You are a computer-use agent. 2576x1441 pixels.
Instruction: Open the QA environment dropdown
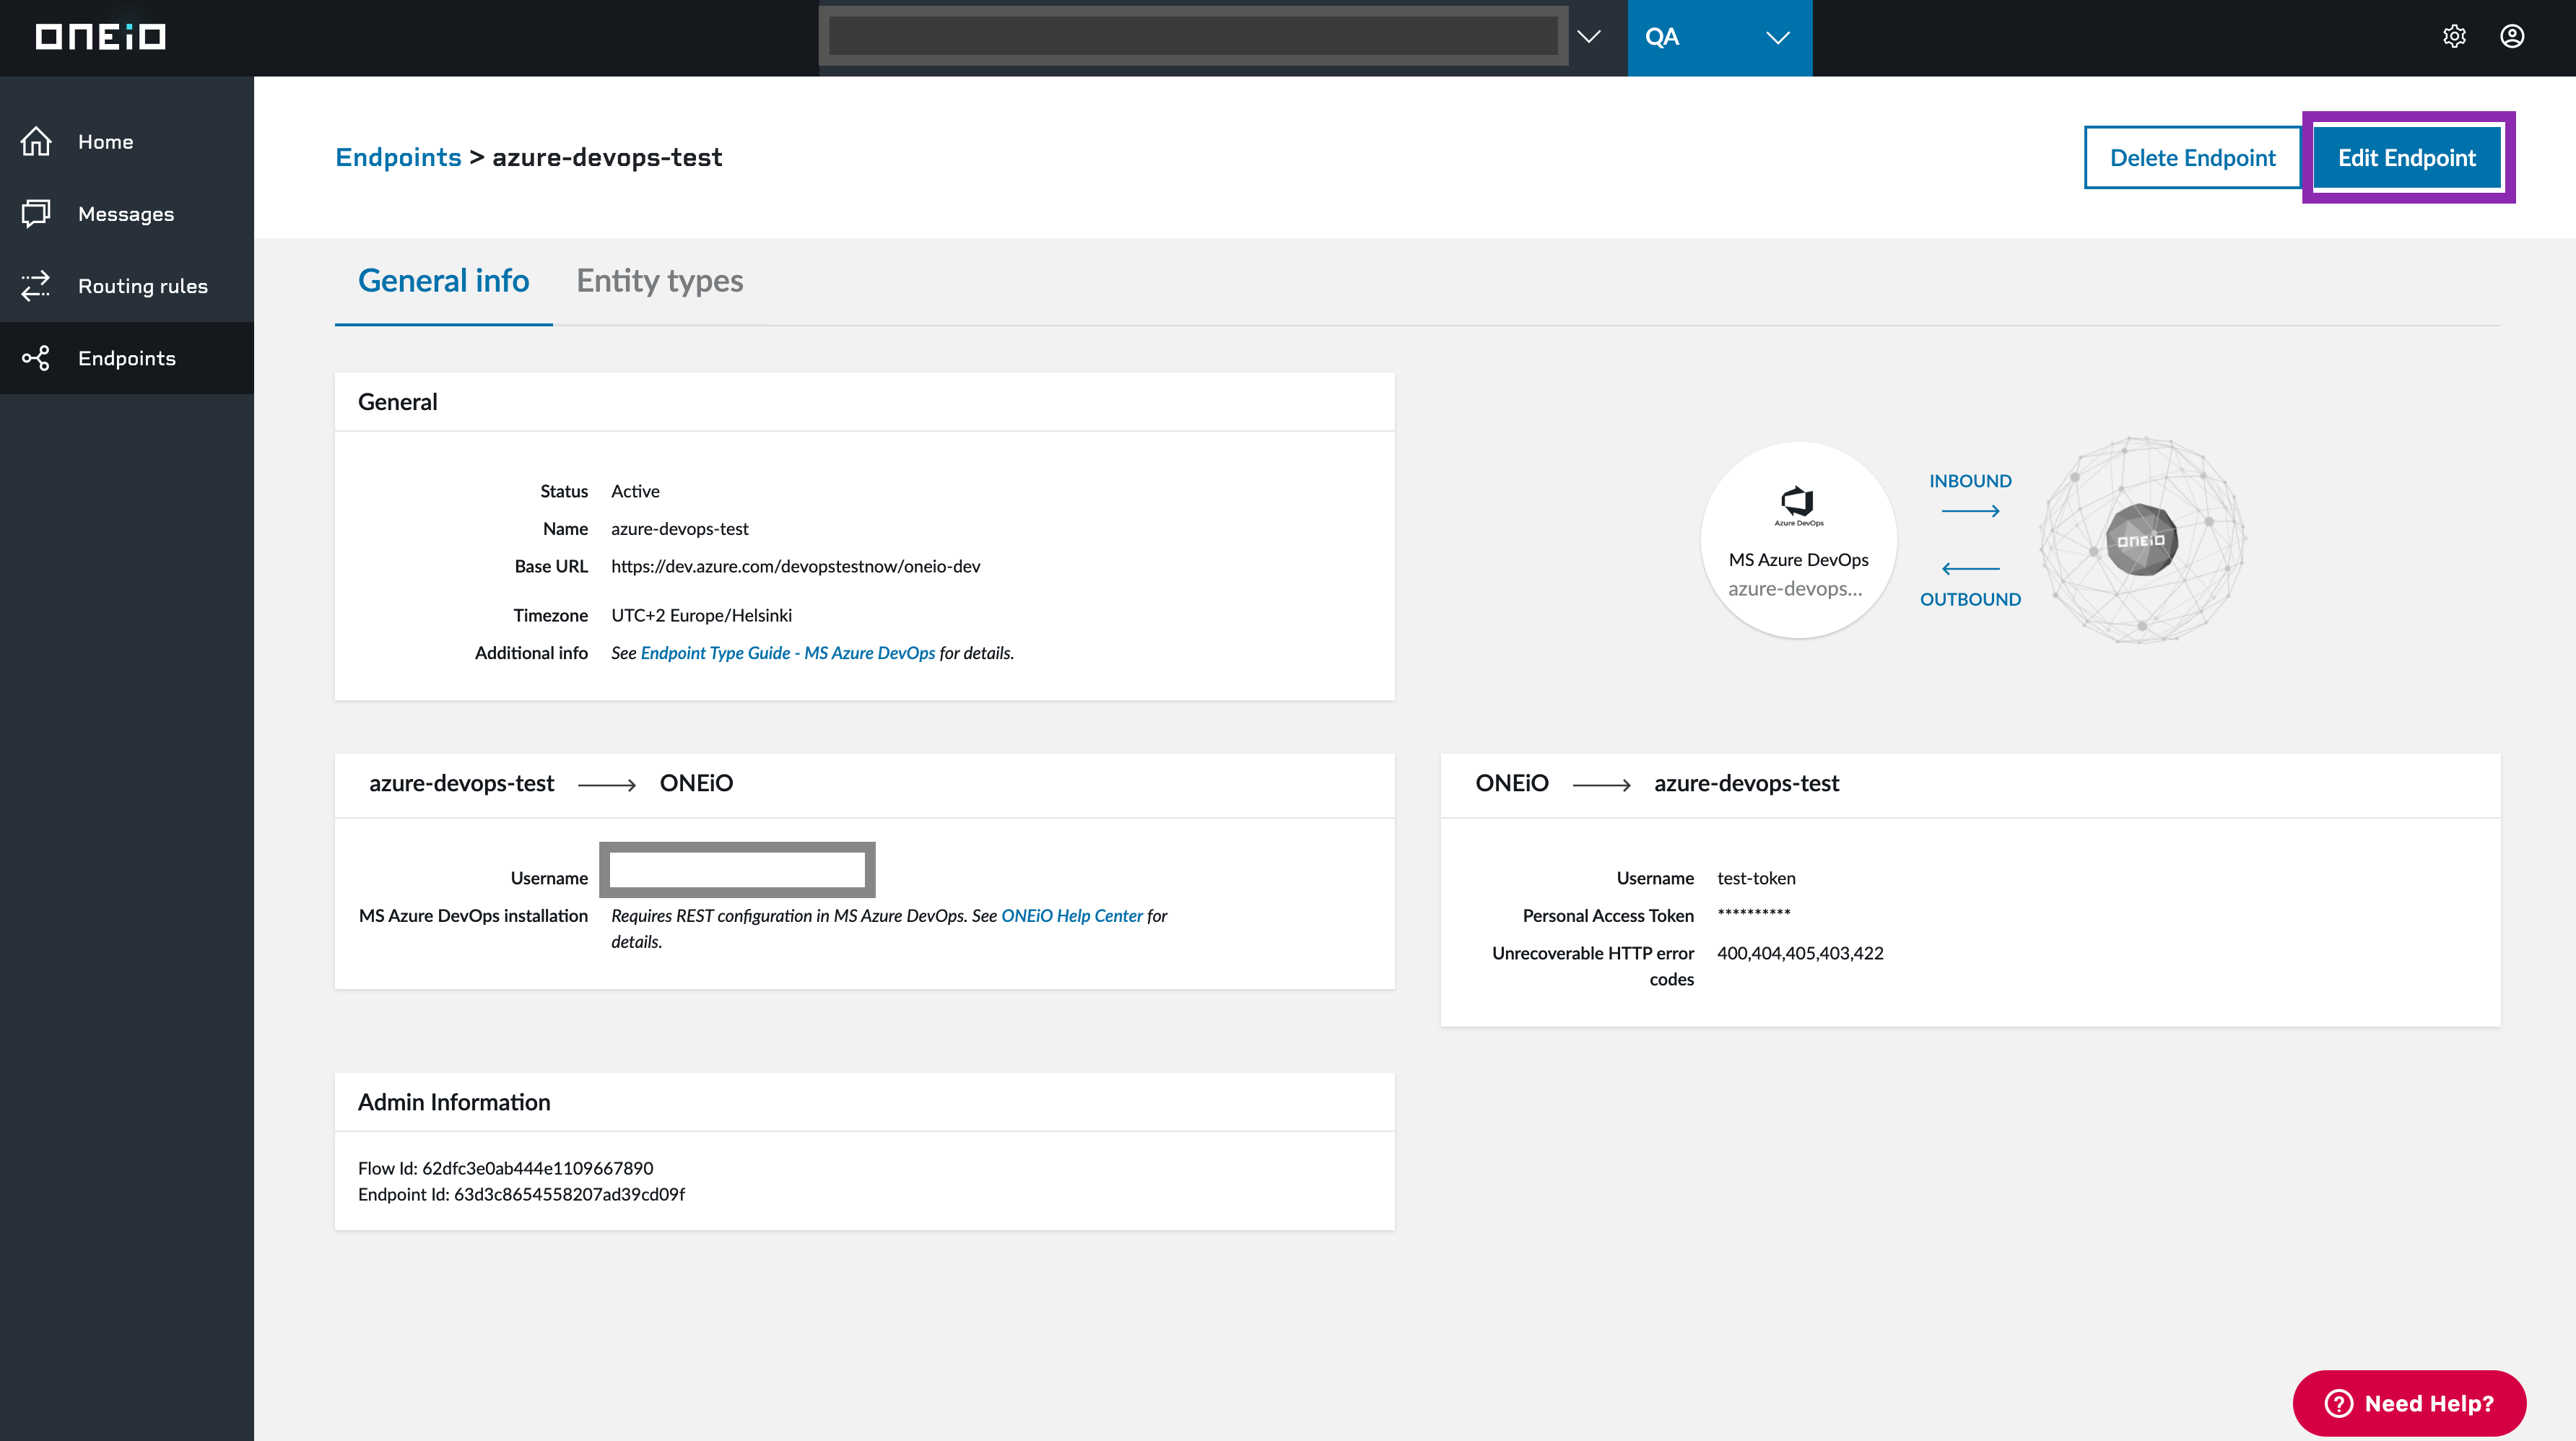1719,37
